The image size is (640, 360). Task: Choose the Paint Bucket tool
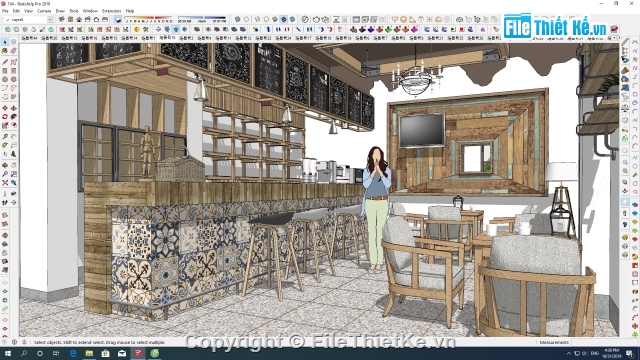click(x=5, y=51)
